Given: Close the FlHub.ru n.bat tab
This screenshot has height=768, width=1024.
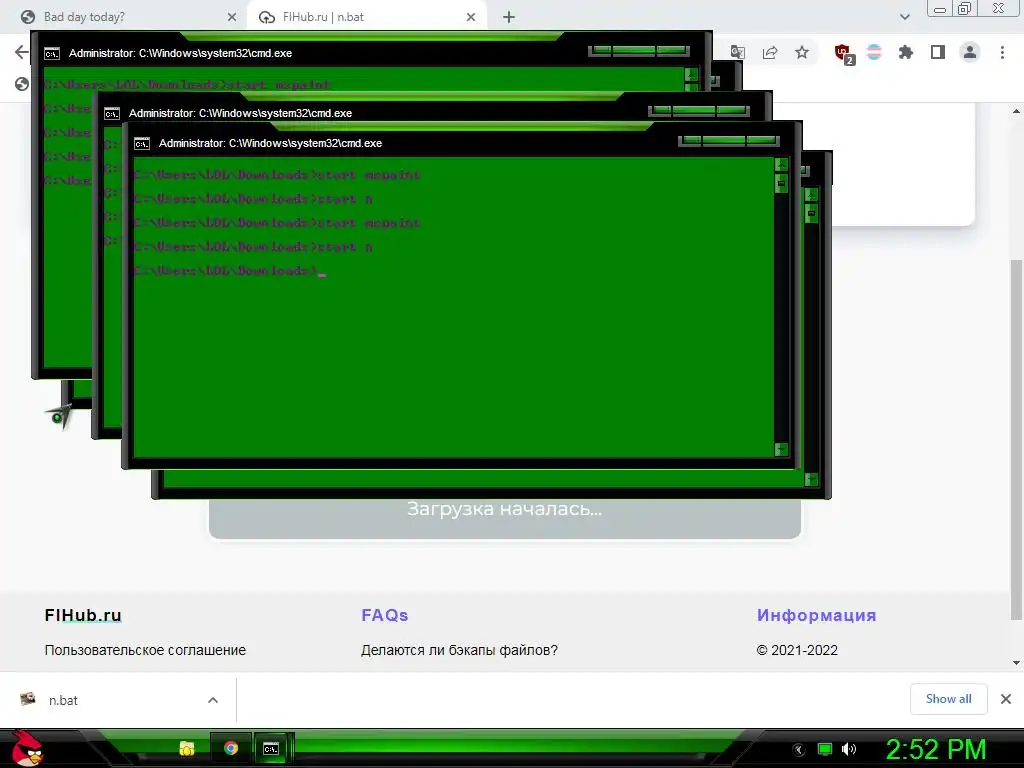Looking at the screenshot, I should click(471, 17).
